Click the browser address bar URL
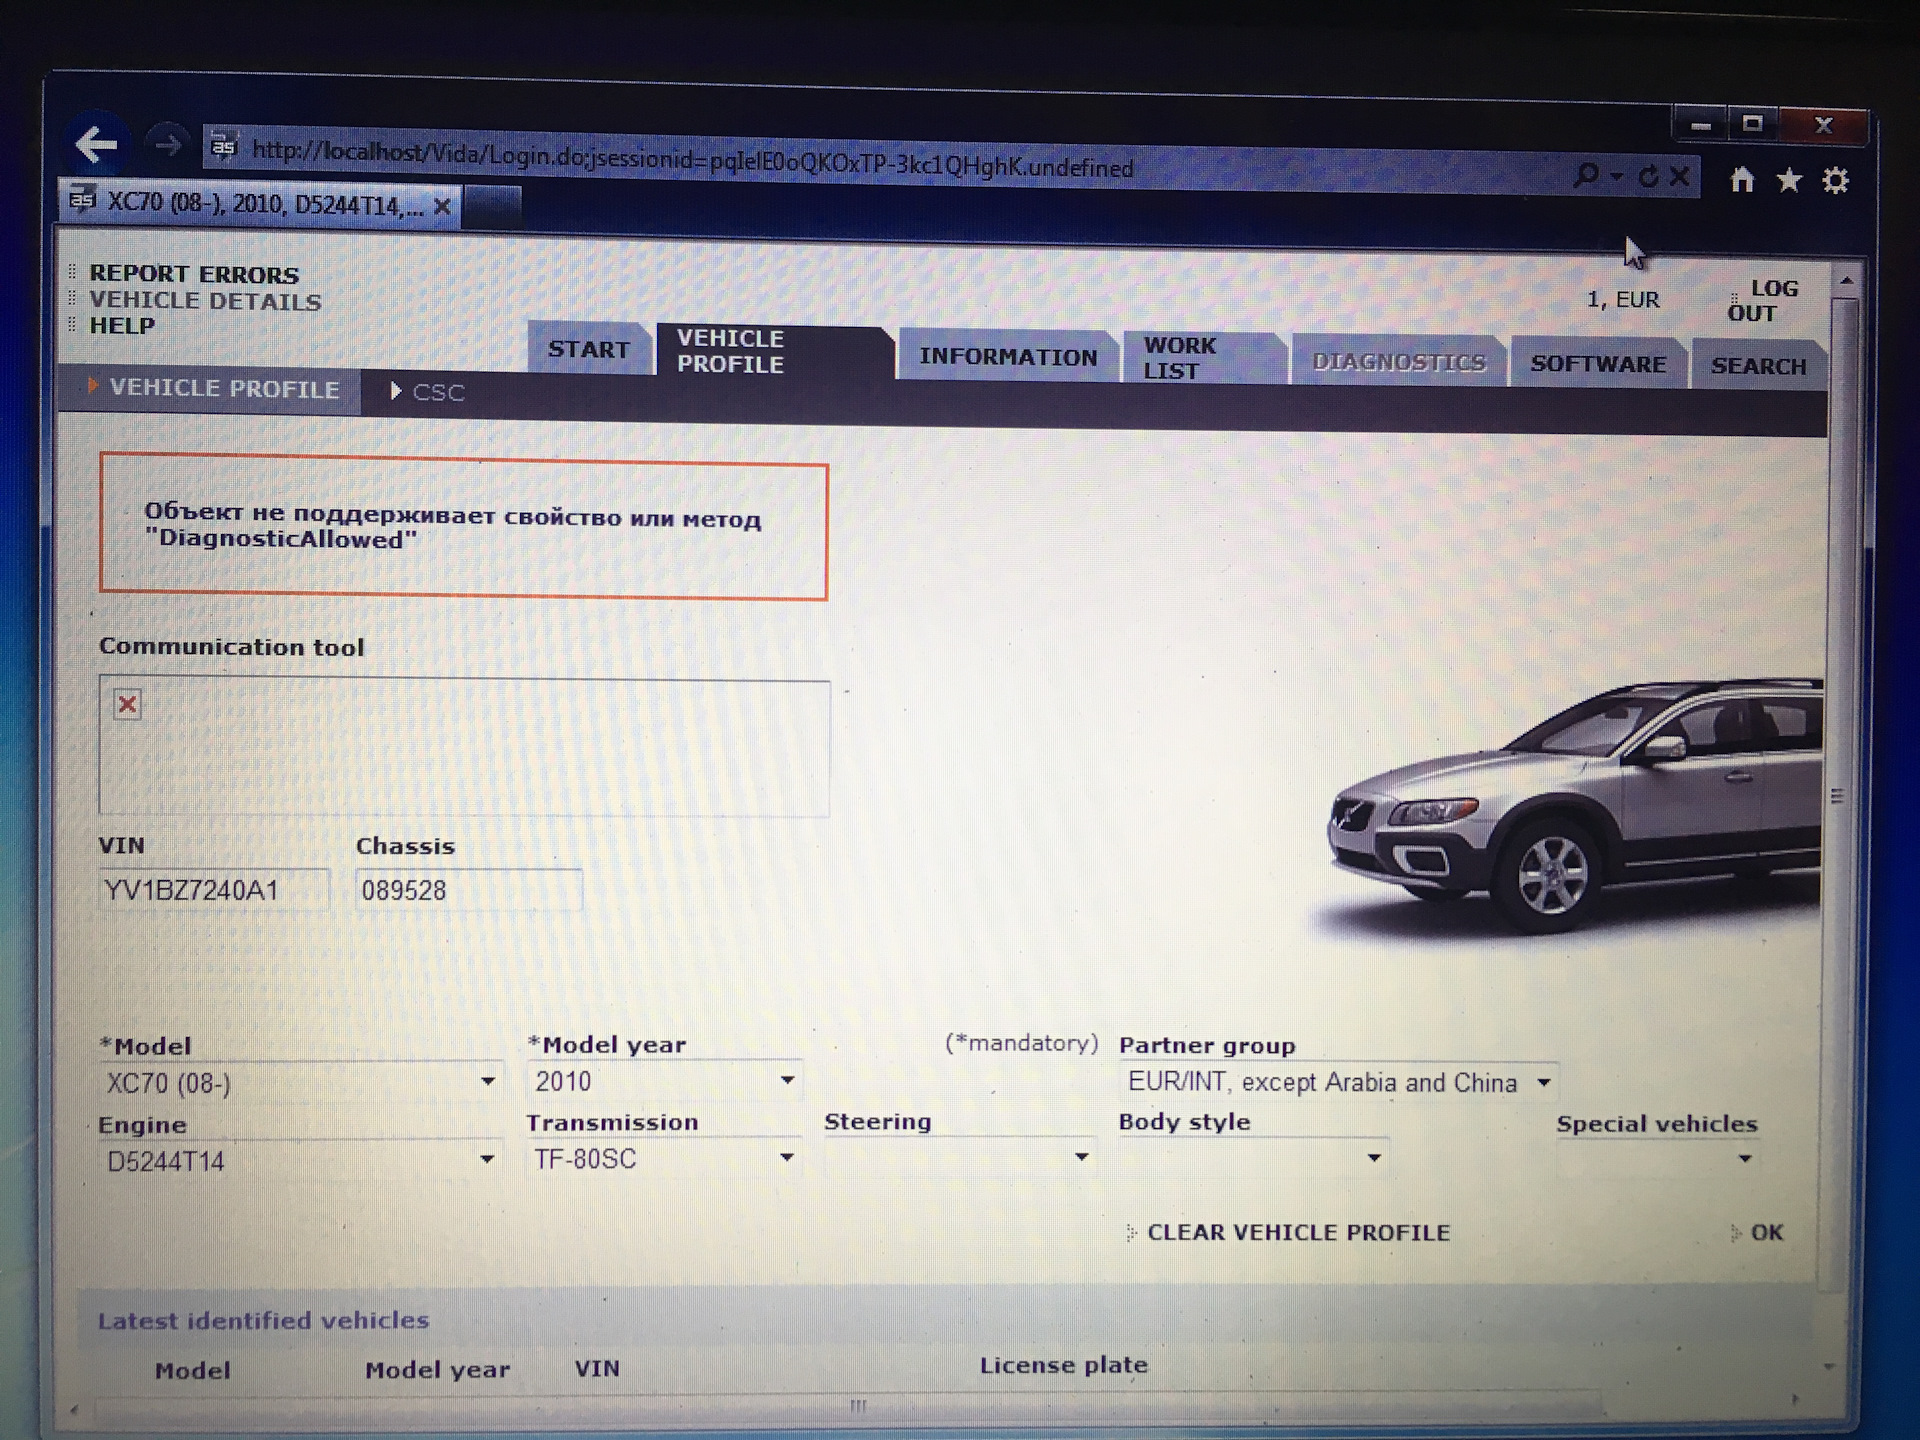1920x1440 pixels. click(x=692, y=158)
